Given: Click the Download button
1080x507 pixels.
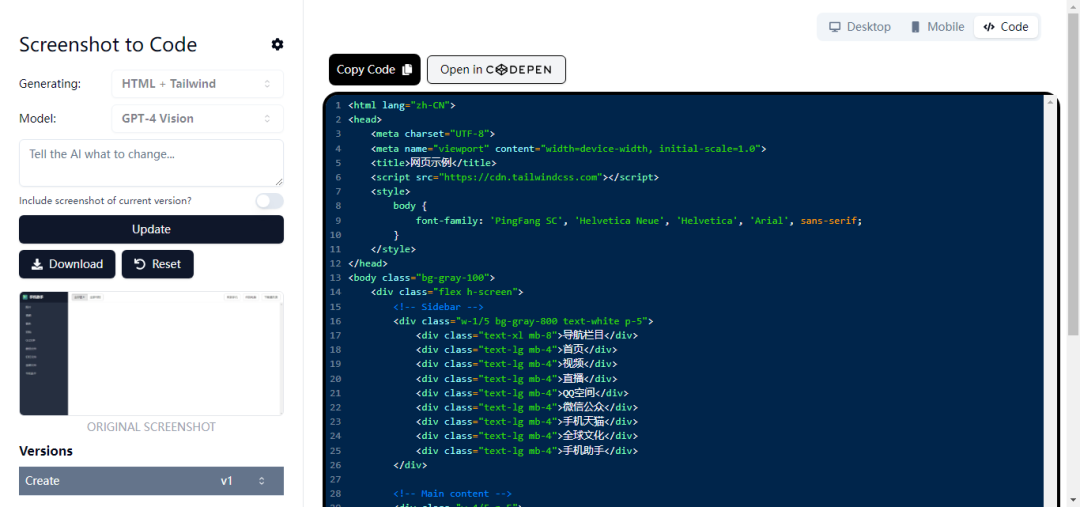Looking at the screenshot, I should 68,264.
